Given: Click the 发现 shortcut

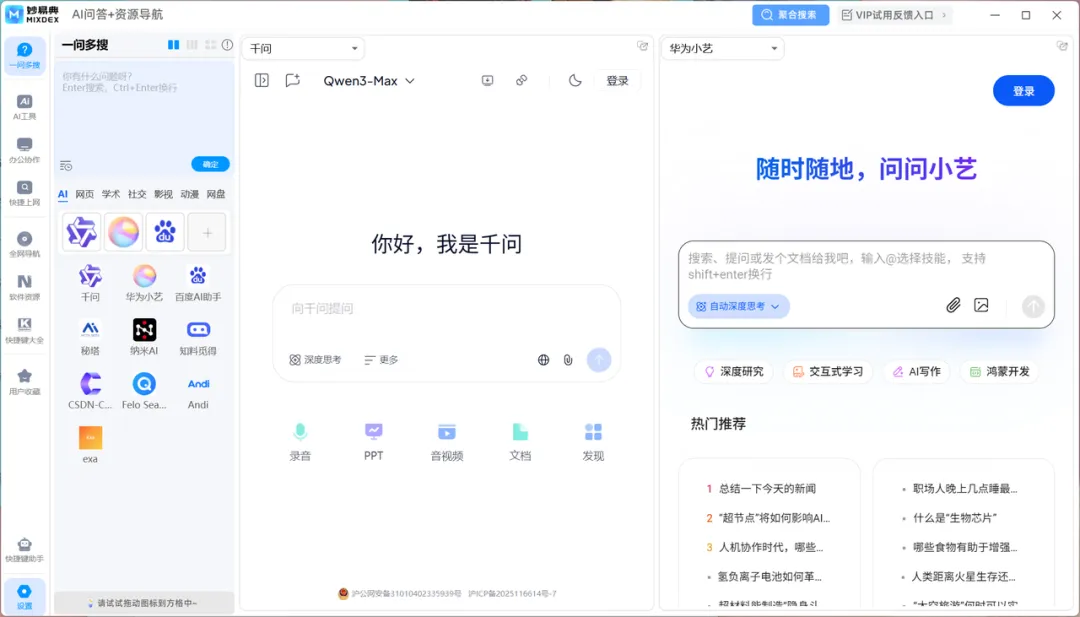Looking at the screenshot, I should (593, 442).
